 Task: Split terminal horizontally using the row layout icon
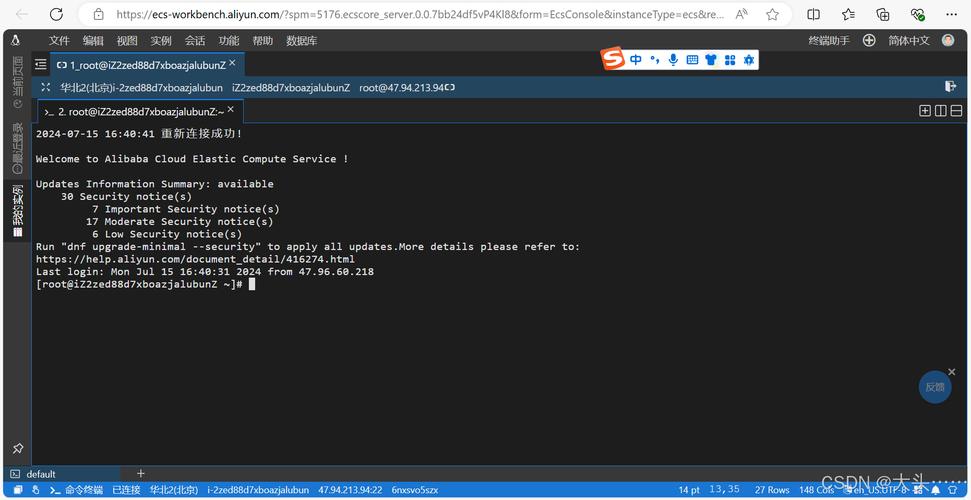click(956, 111)
